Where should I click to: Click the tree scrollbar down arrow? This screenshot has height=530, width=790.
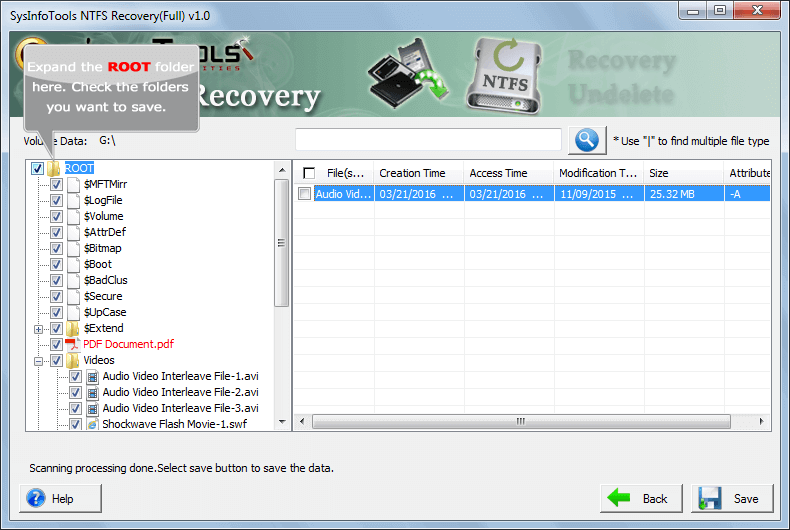click(x=282, y=422)
